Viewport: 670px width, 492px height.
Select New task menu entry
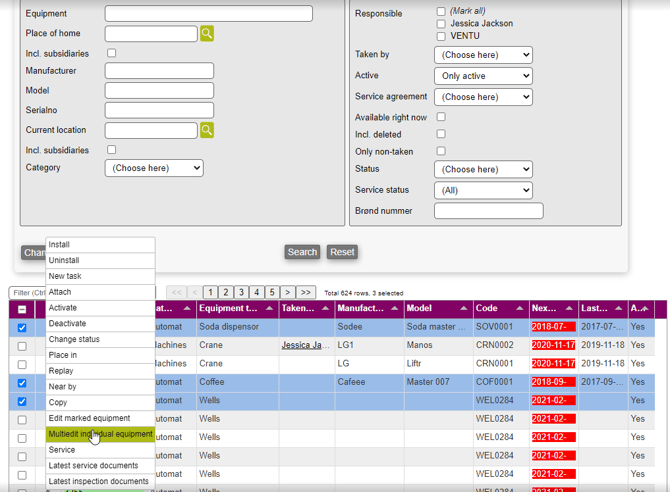coord(100,276)
